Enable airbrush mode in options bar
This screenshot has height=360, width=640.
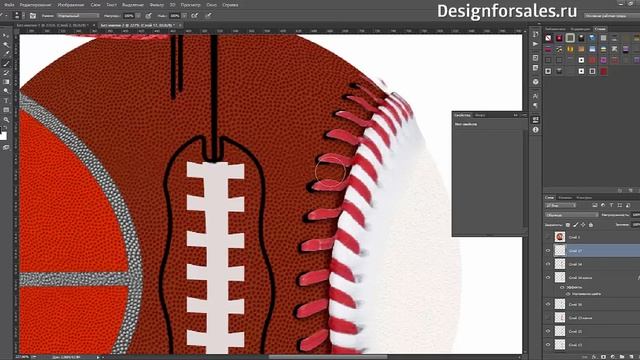coord(195,16)
